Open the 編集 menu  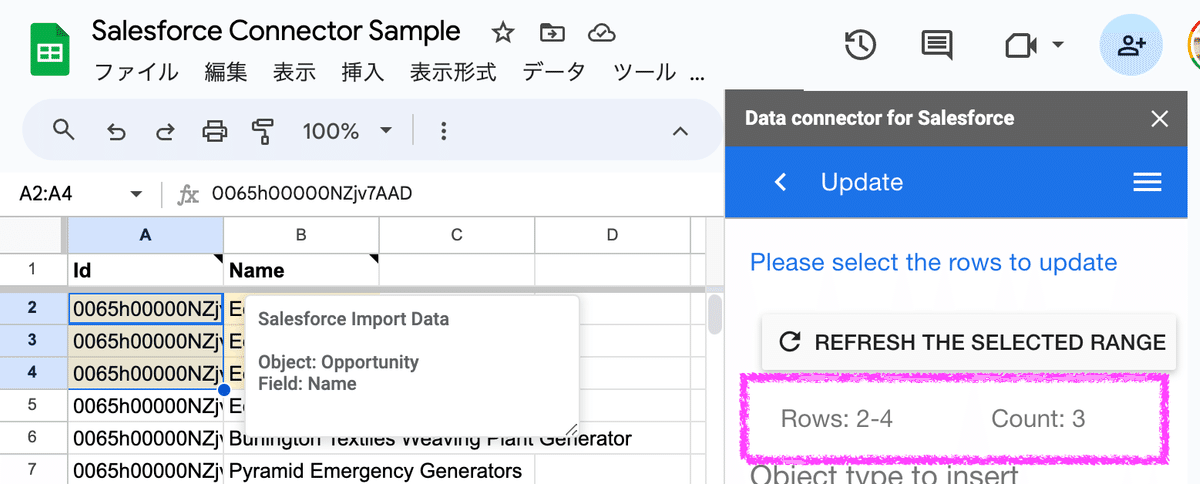click(226, 72)
